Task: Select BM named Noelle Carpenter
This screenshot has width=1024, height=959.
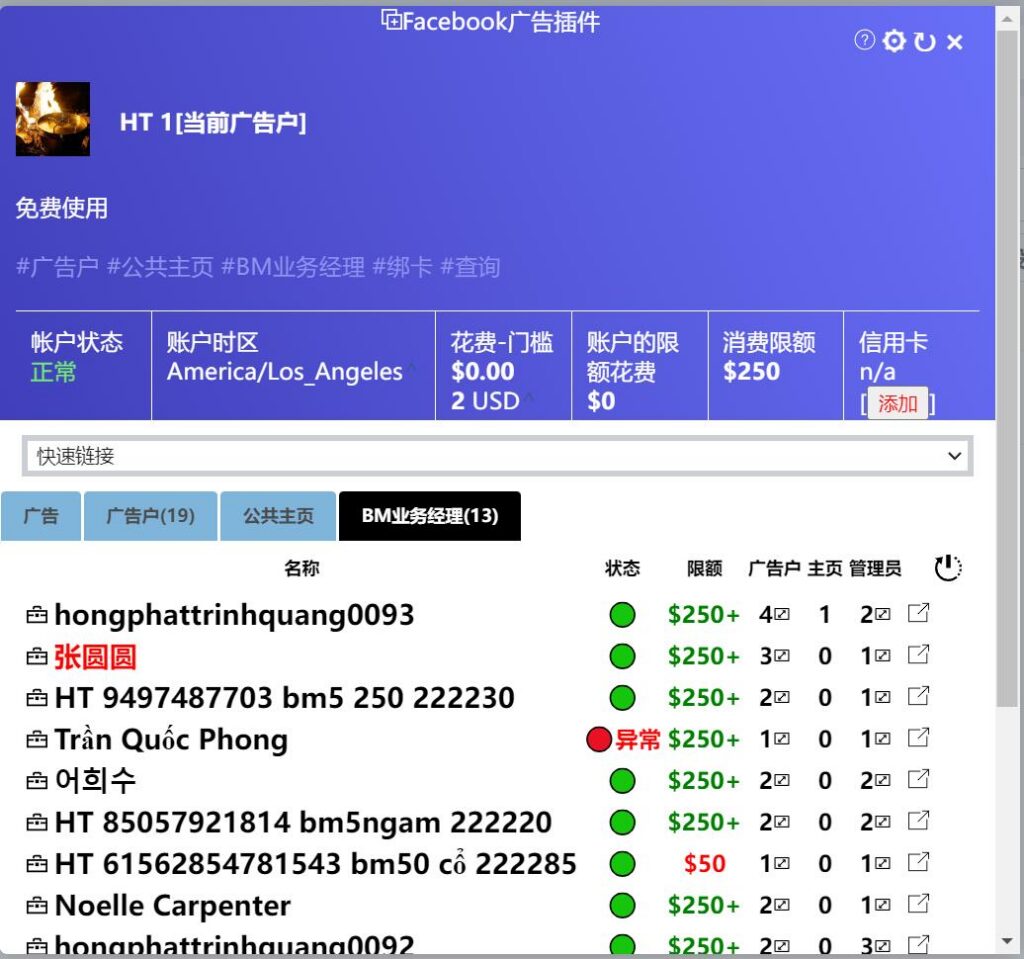Action: click(x=172, y=906)
